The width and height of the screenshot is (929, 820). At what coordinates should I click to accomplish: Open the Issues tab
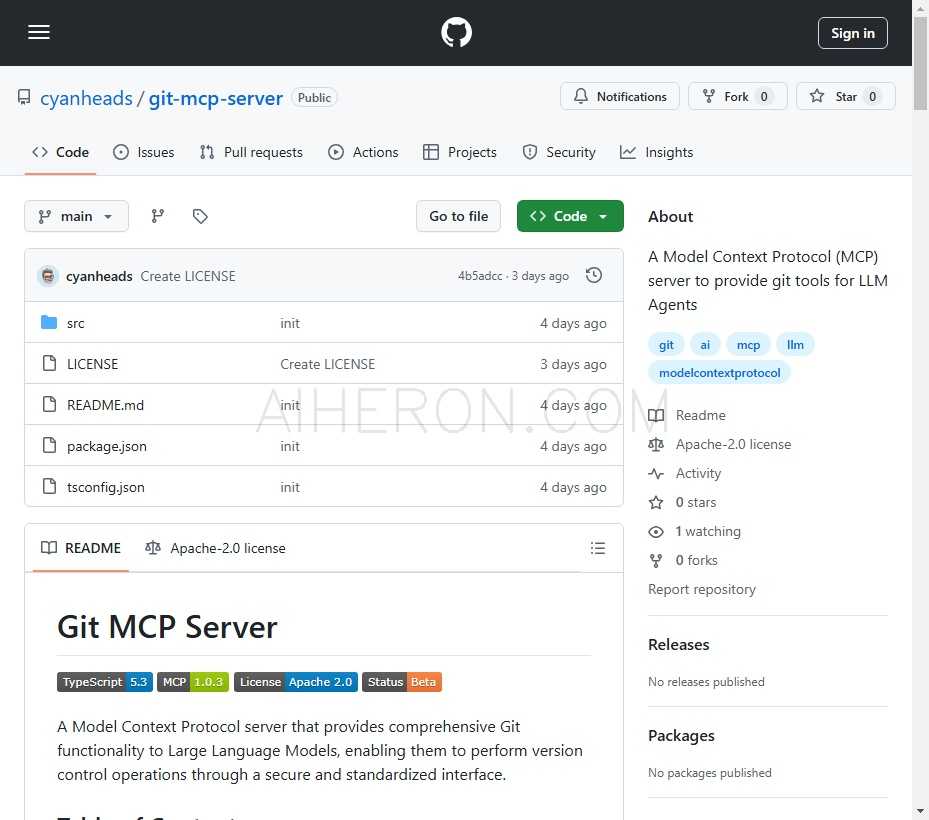[144, 152]
